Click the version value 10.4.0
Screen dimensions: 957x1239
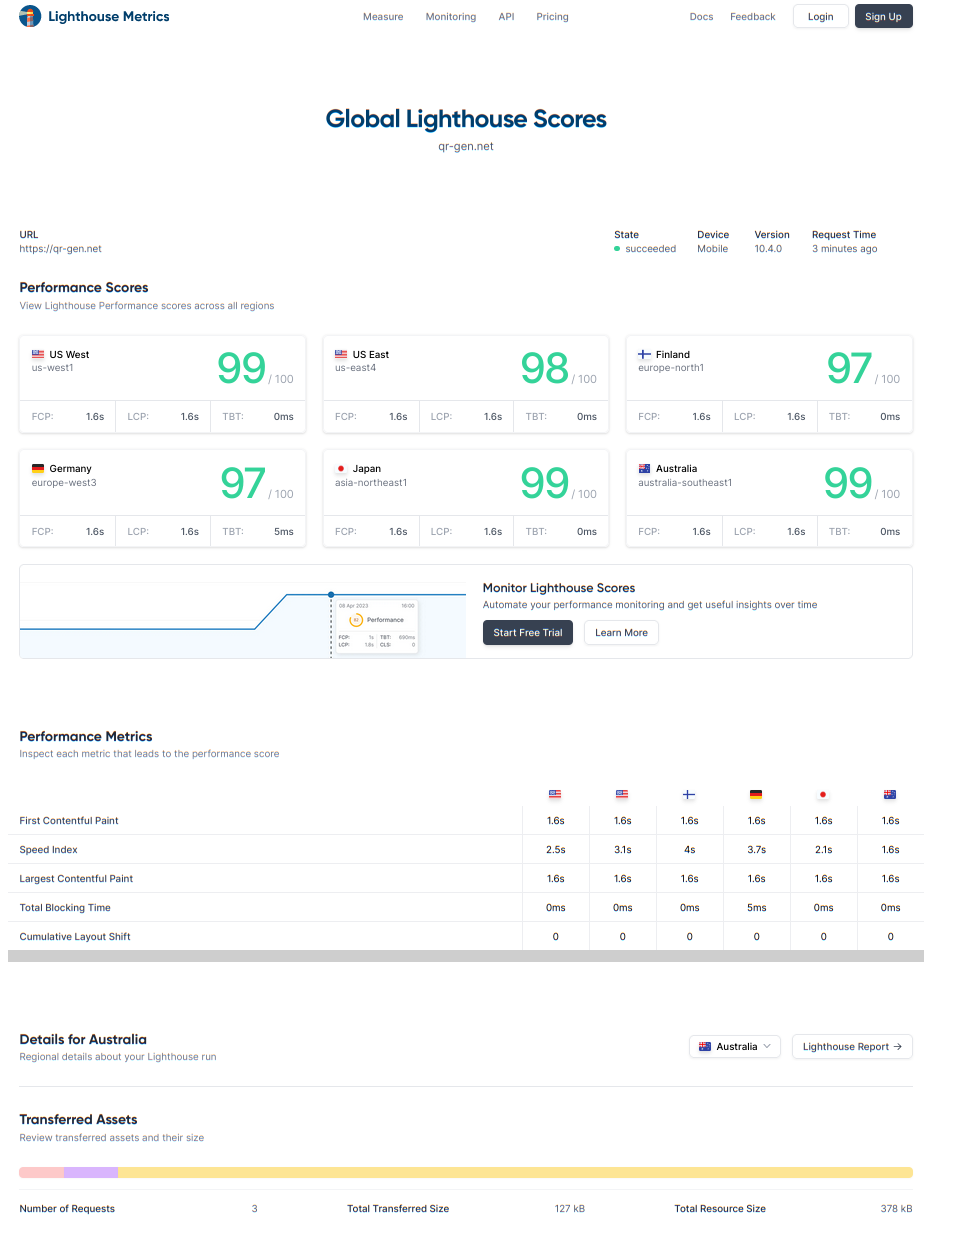[768, 249]
